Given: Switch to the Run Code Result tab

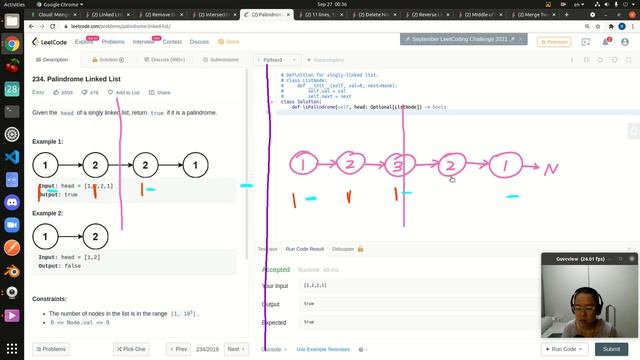Looking at the screenshot, I should 304,249.
